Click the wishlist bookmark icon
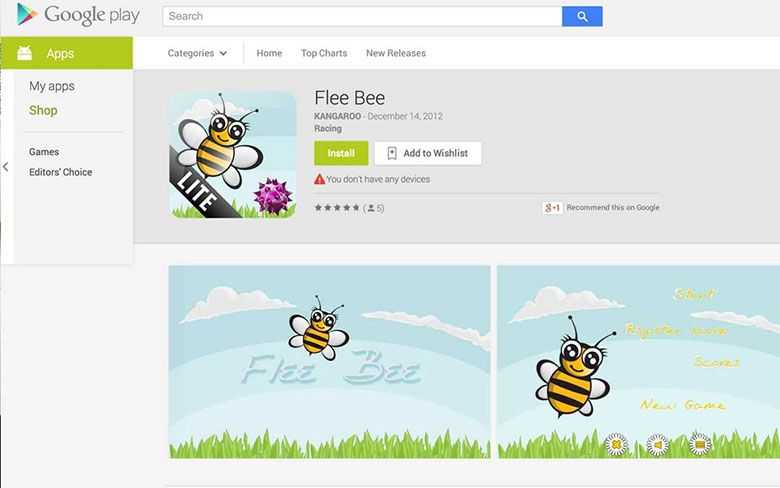The height and width of the screenshot is (488, 780). (x=392, y=153)
